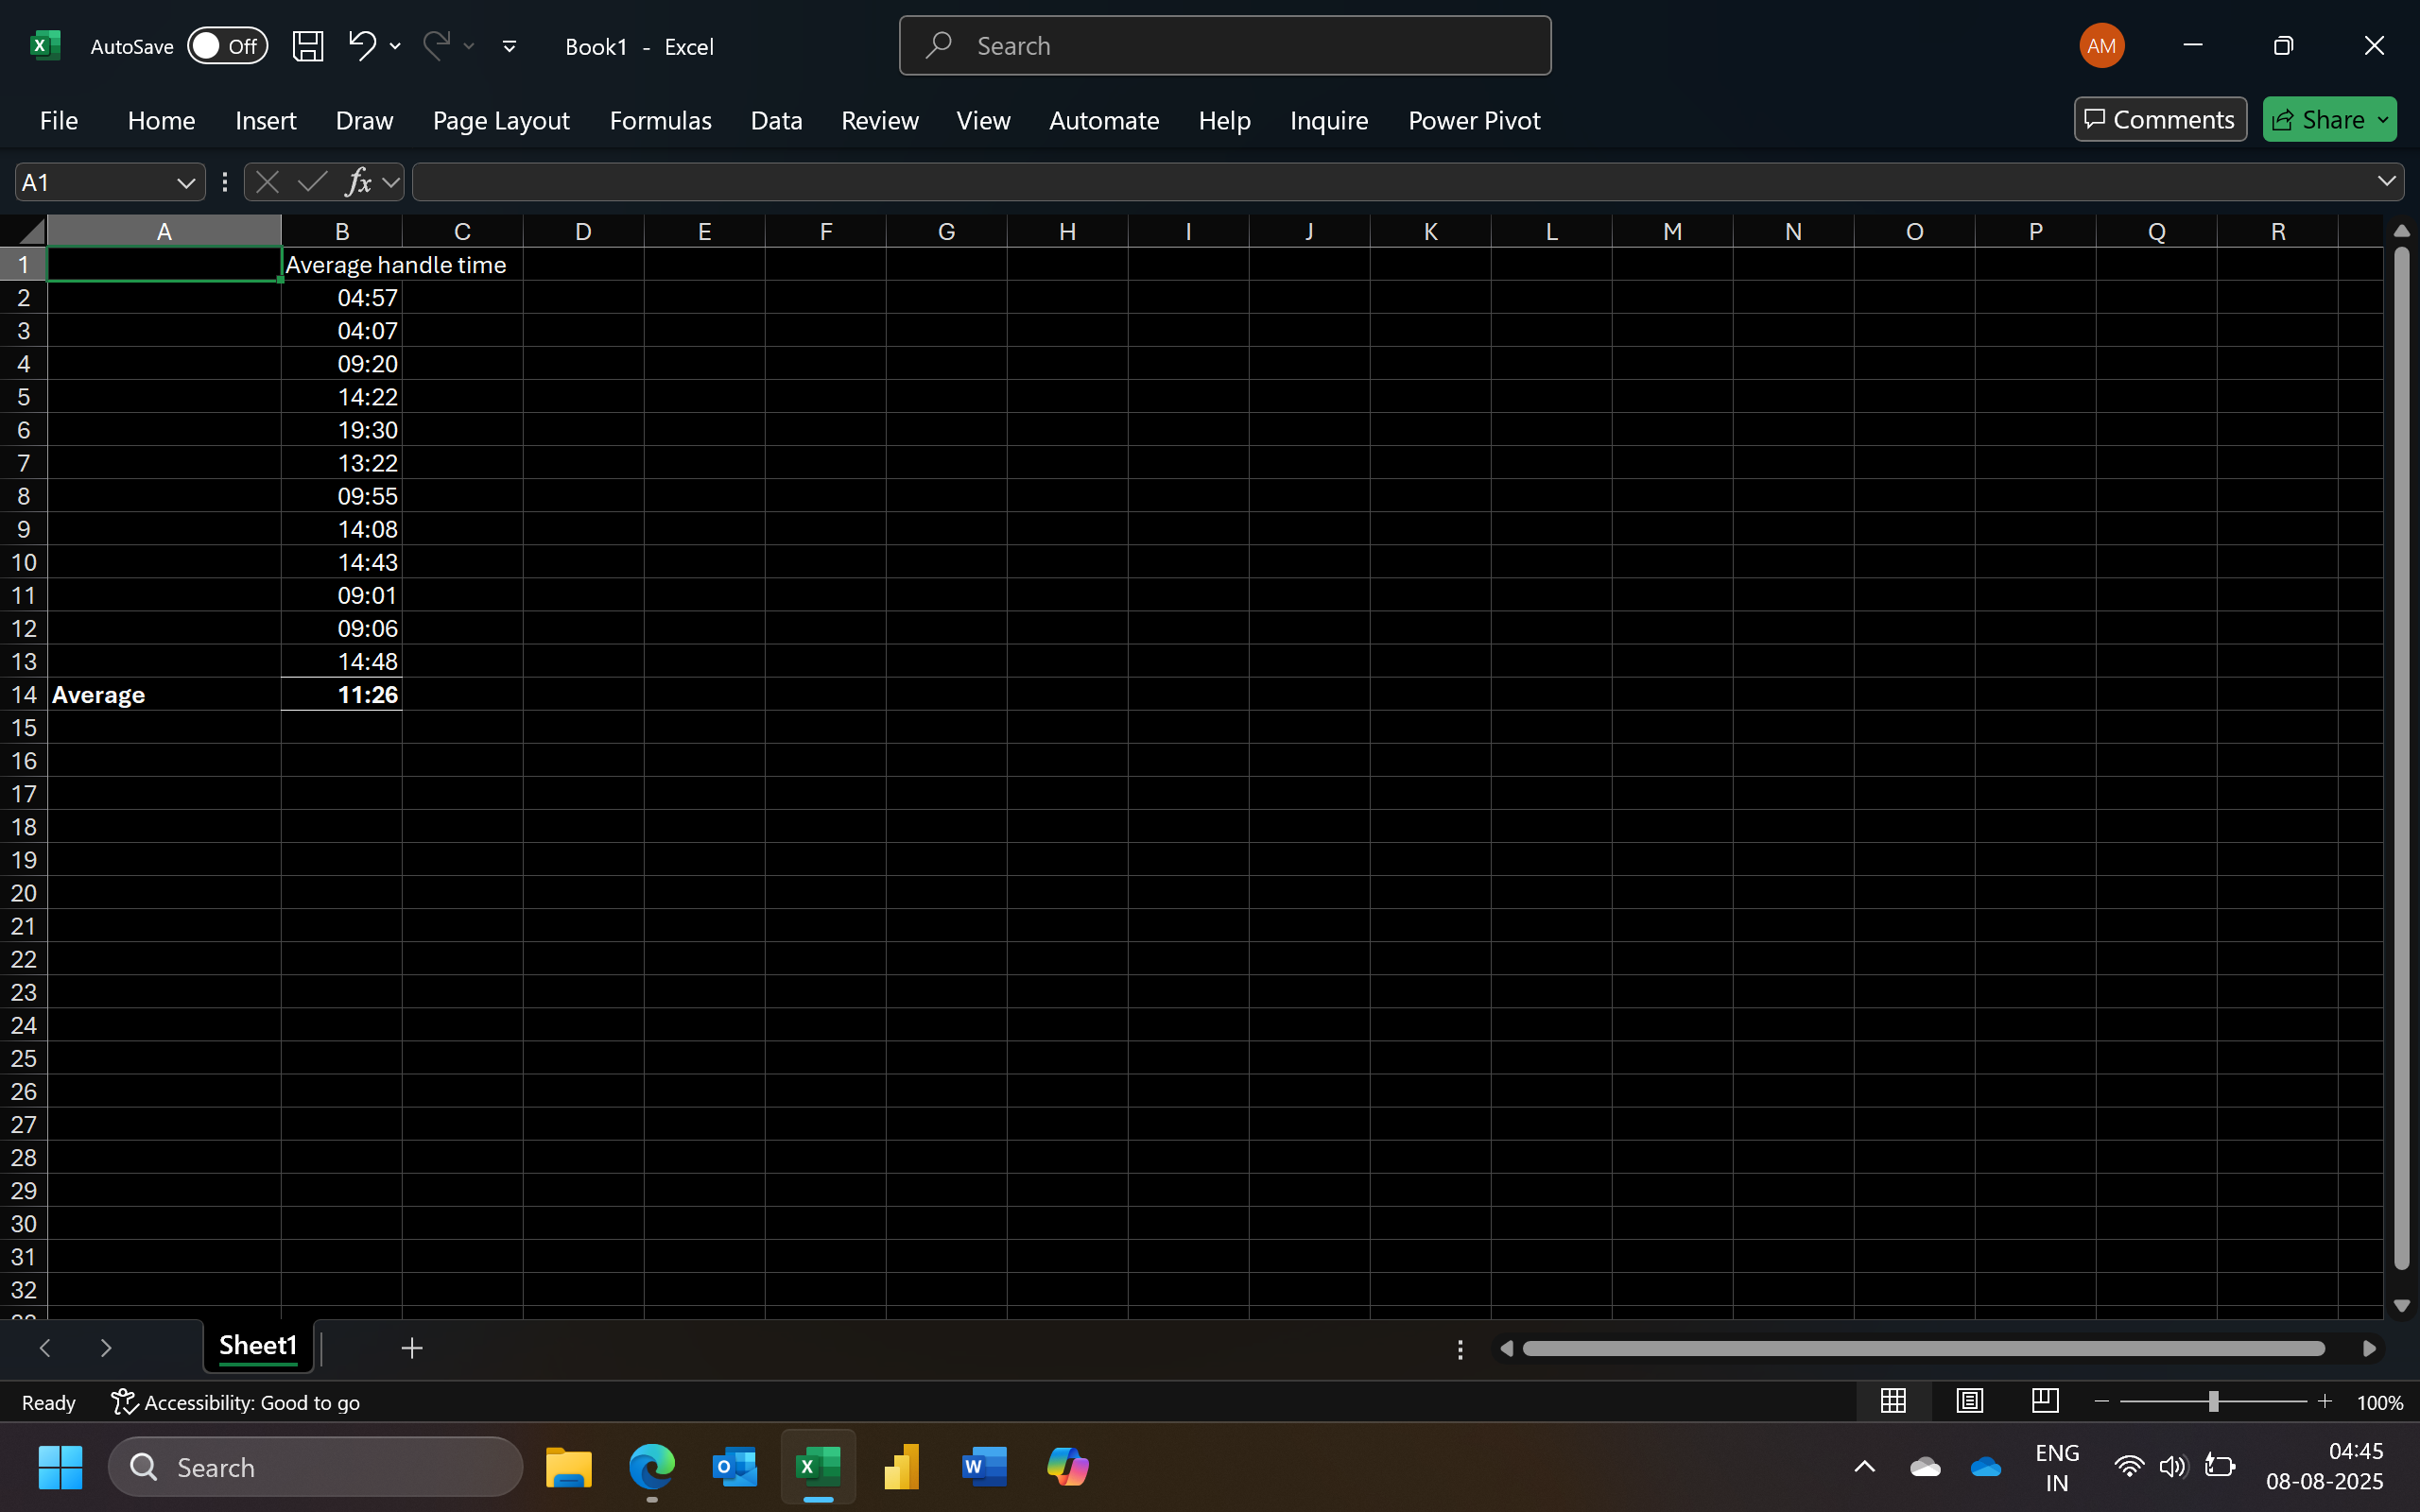Click the horizontal scrollbar thumb
Viewport: 2420px width, 1512px height.
1922,1349
